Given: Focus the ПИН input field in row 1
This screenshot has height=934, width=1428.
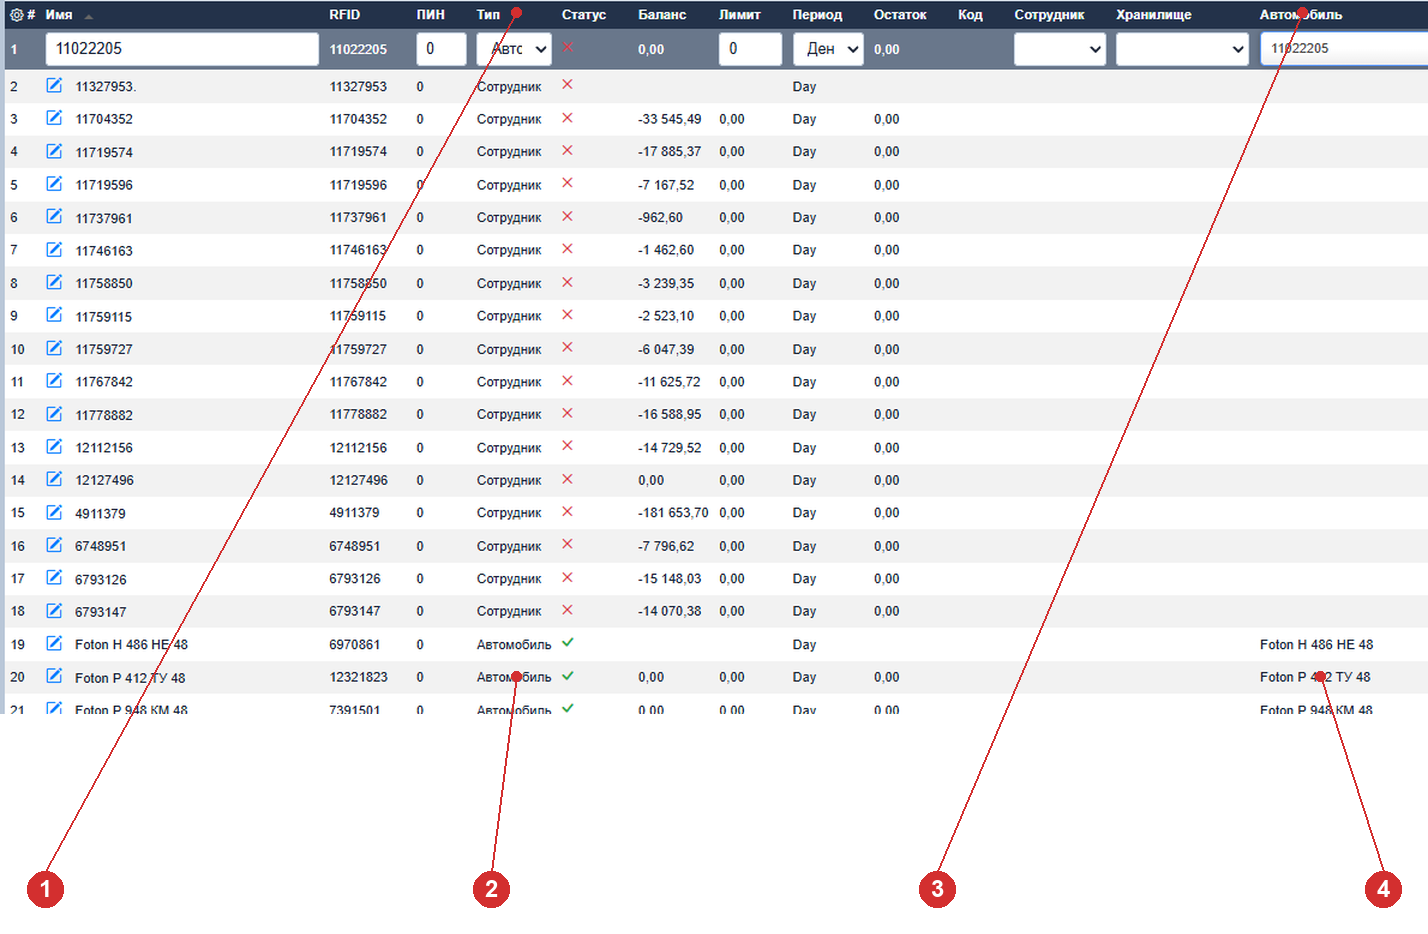Looking at the screenshot, I should tap(441, 49).
